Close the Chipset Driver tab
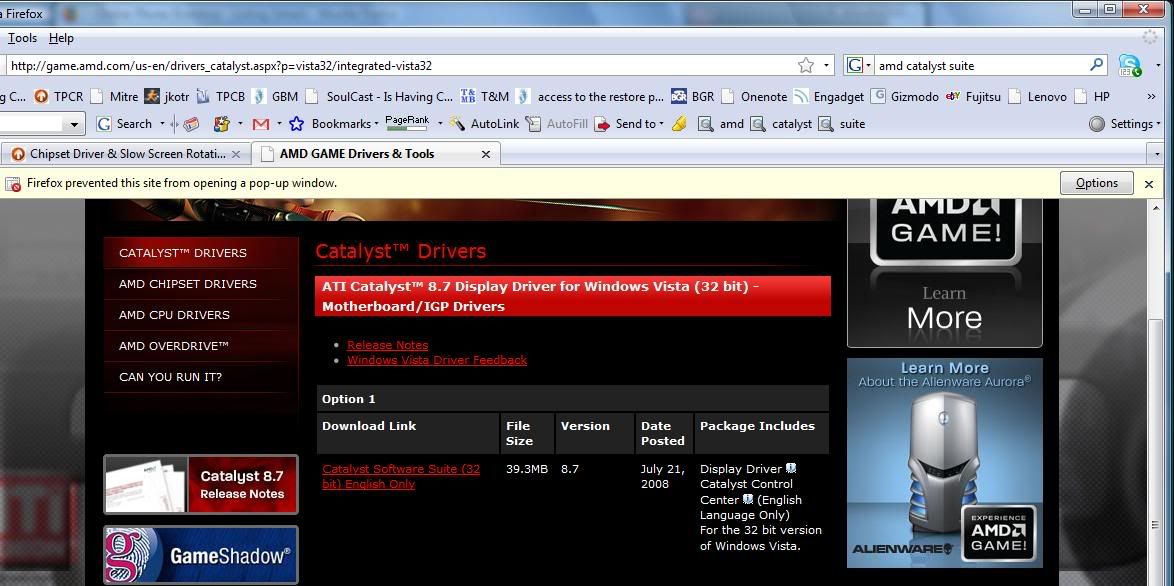The height and width of the screenshot is (586, 1174). [236, 154]
